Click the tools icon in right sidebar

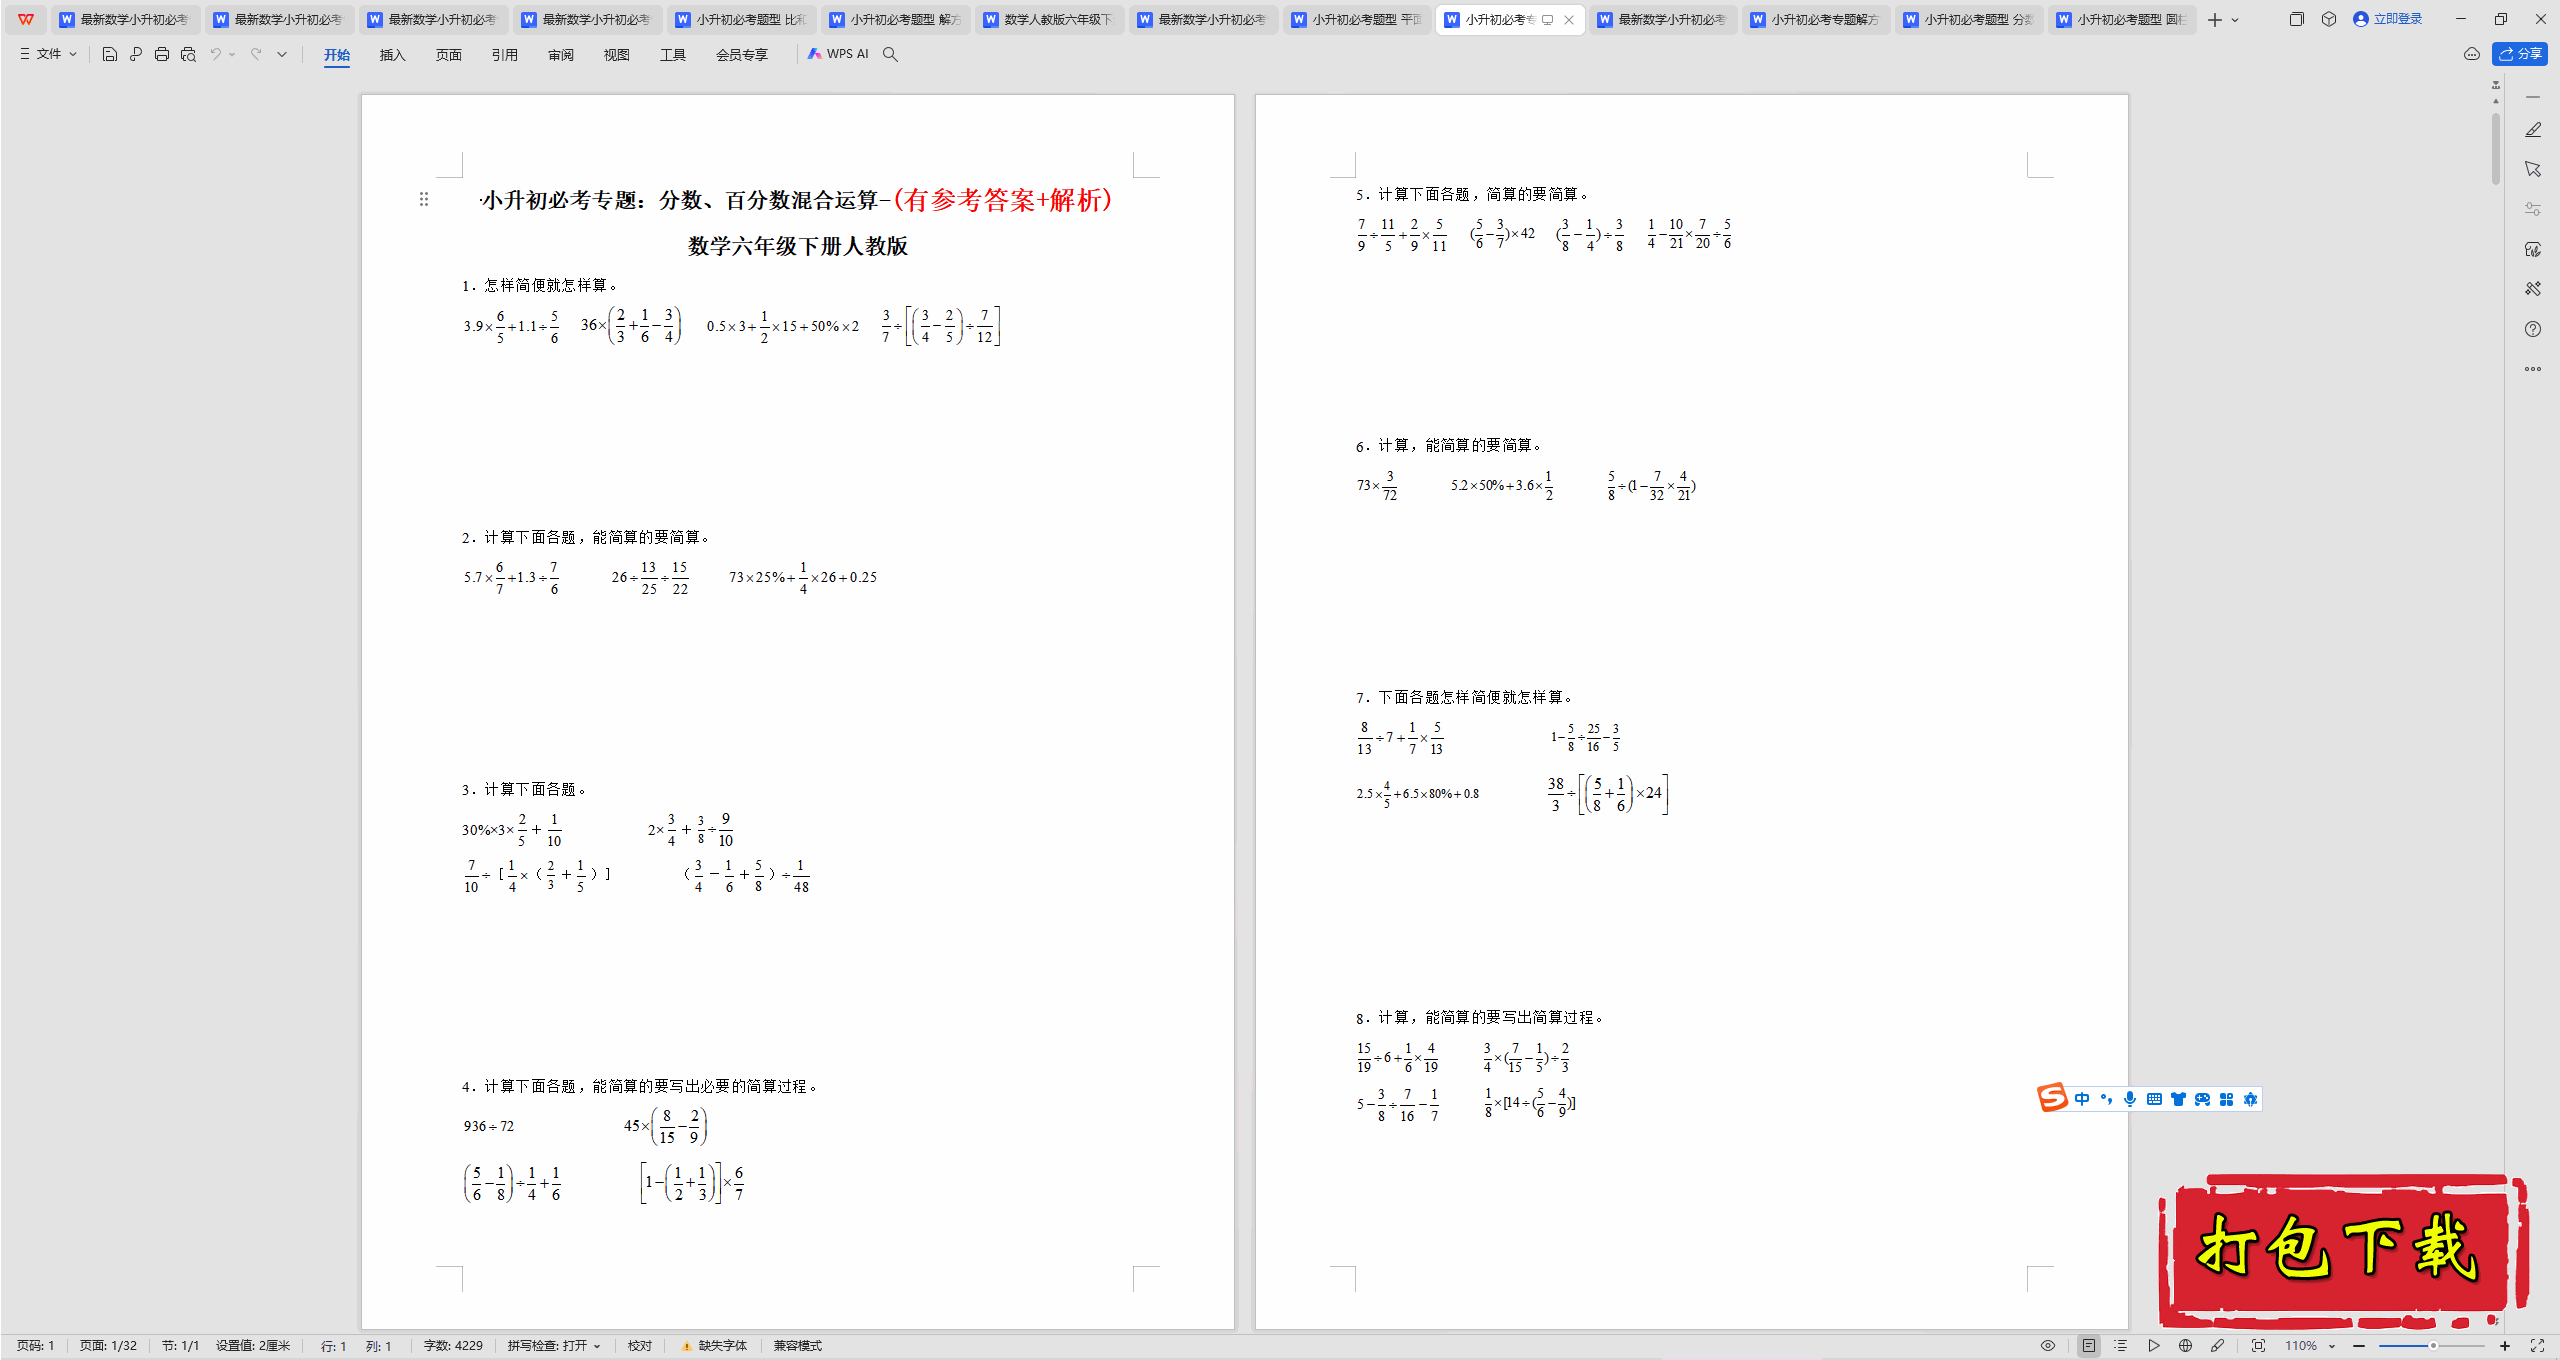tap(2533, 289)
